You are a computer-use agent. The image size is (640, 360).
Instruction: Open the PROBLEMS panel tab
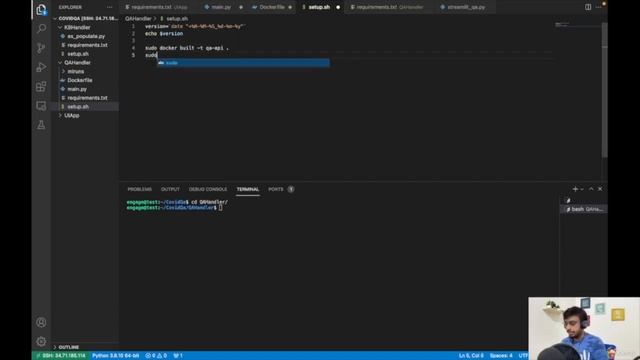tap(140, 189)
